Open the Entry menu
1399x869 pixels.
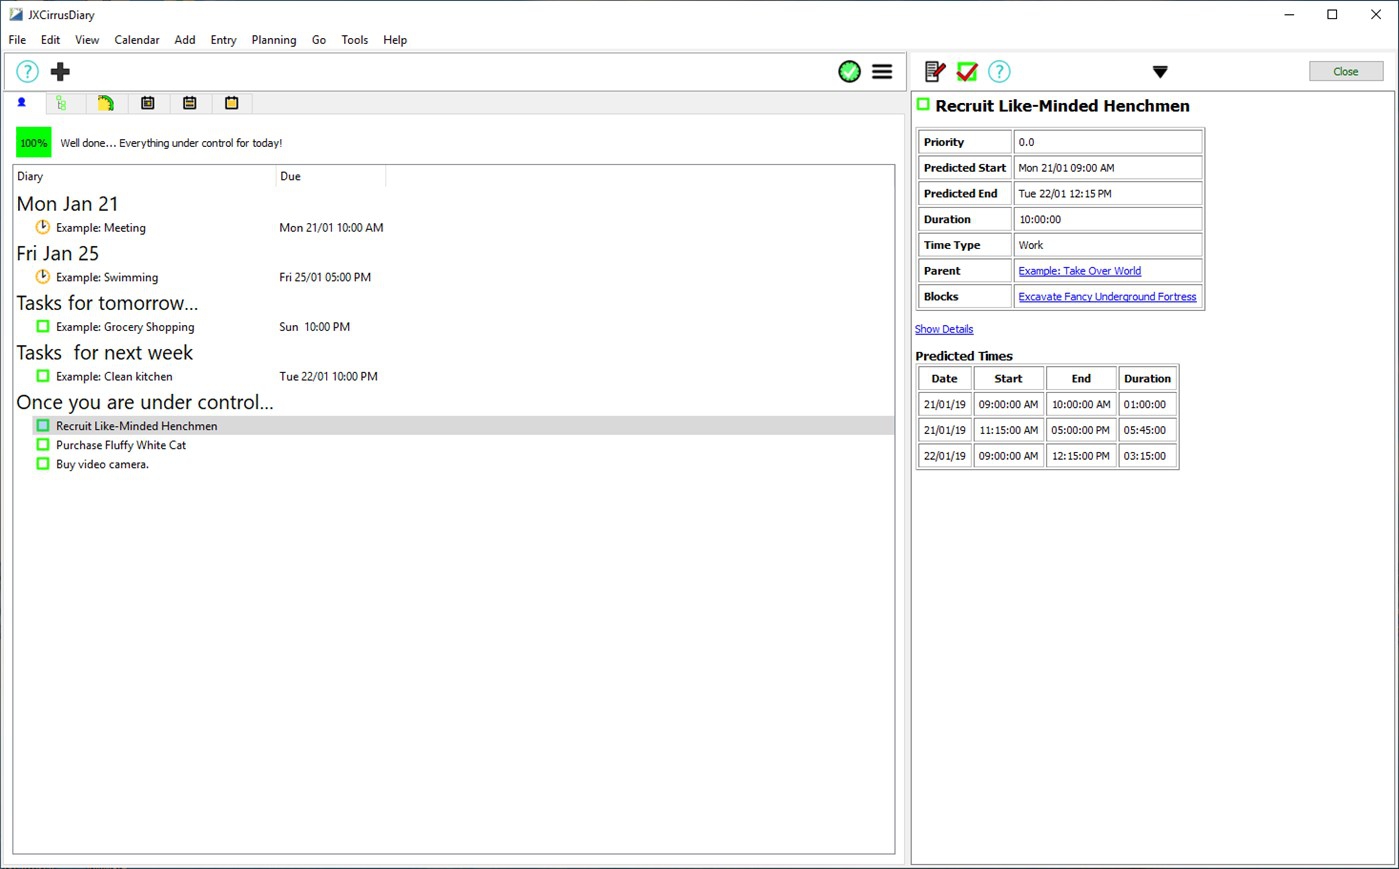click(223, 40)
